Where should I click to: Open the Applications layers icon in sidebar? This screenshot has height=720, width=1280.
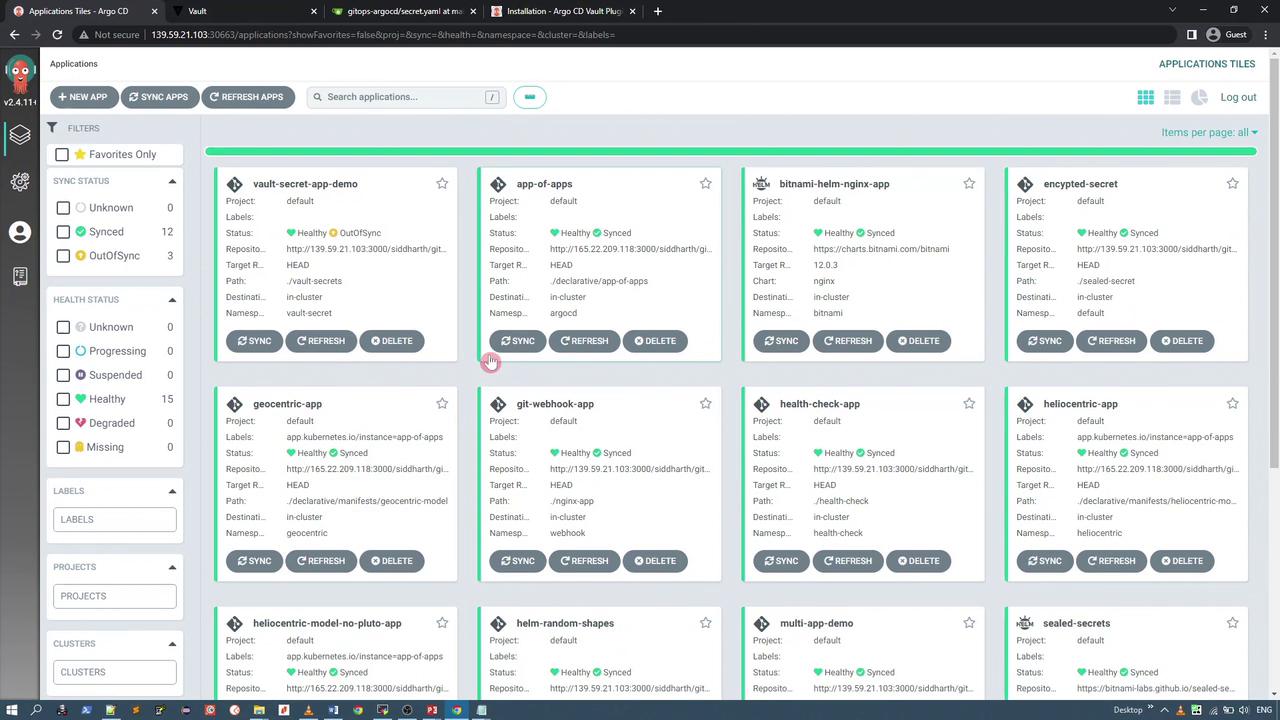(20, 135)
